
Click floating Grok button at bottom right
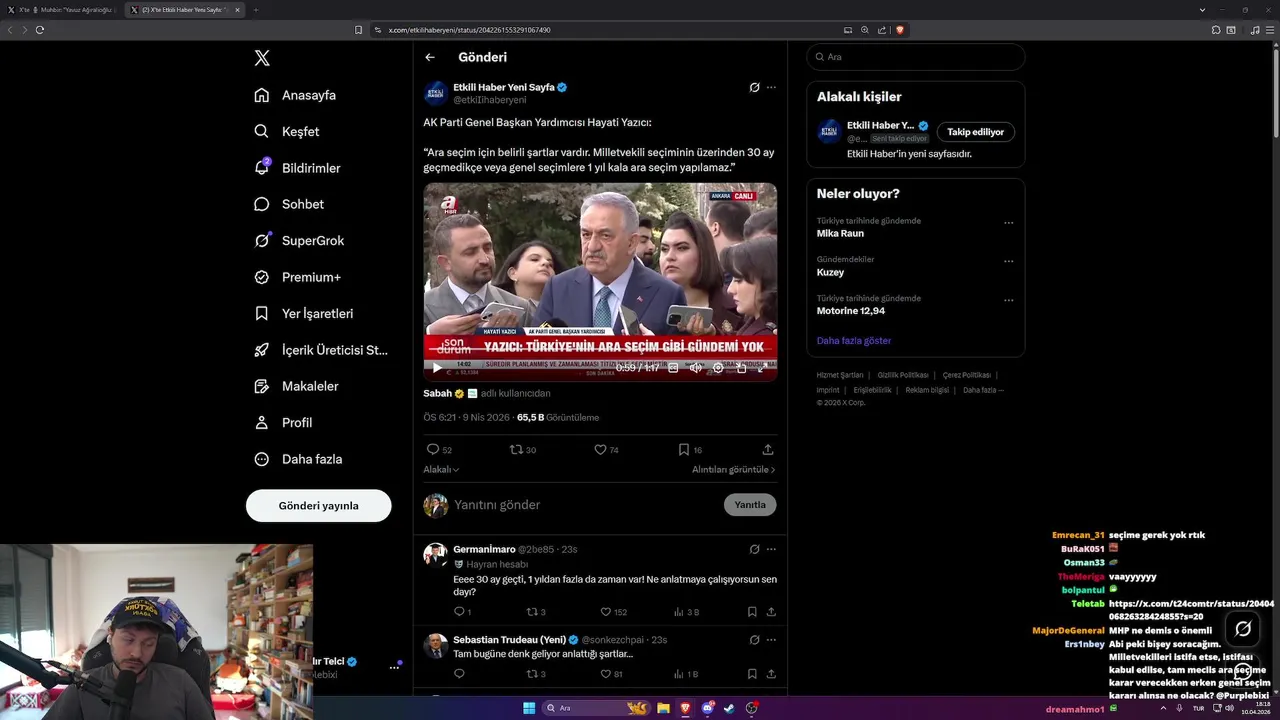tap(1243, 629)
